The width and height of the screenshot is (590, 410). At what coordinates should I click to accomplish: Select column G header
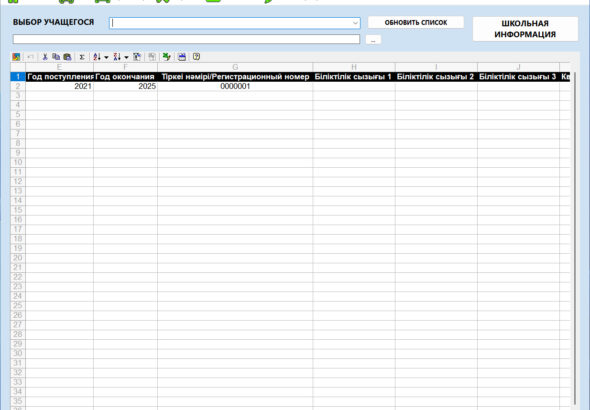[x=235, y=67]
